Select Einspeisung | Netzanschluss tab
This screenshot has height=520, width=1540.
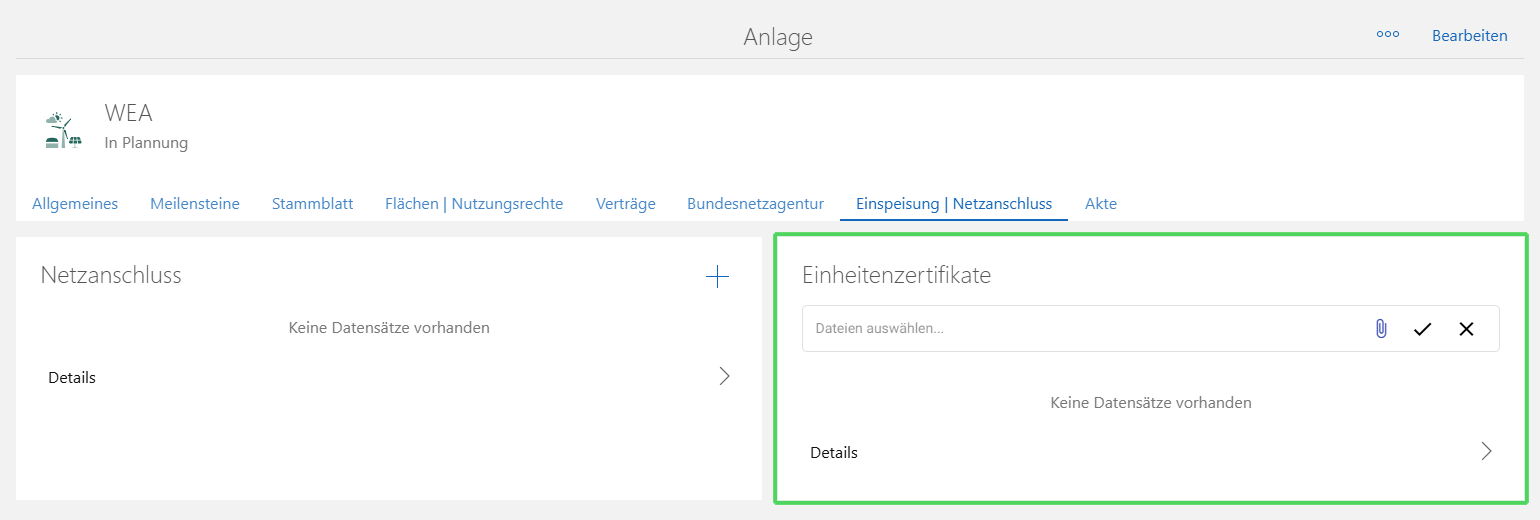pos(954,204)
